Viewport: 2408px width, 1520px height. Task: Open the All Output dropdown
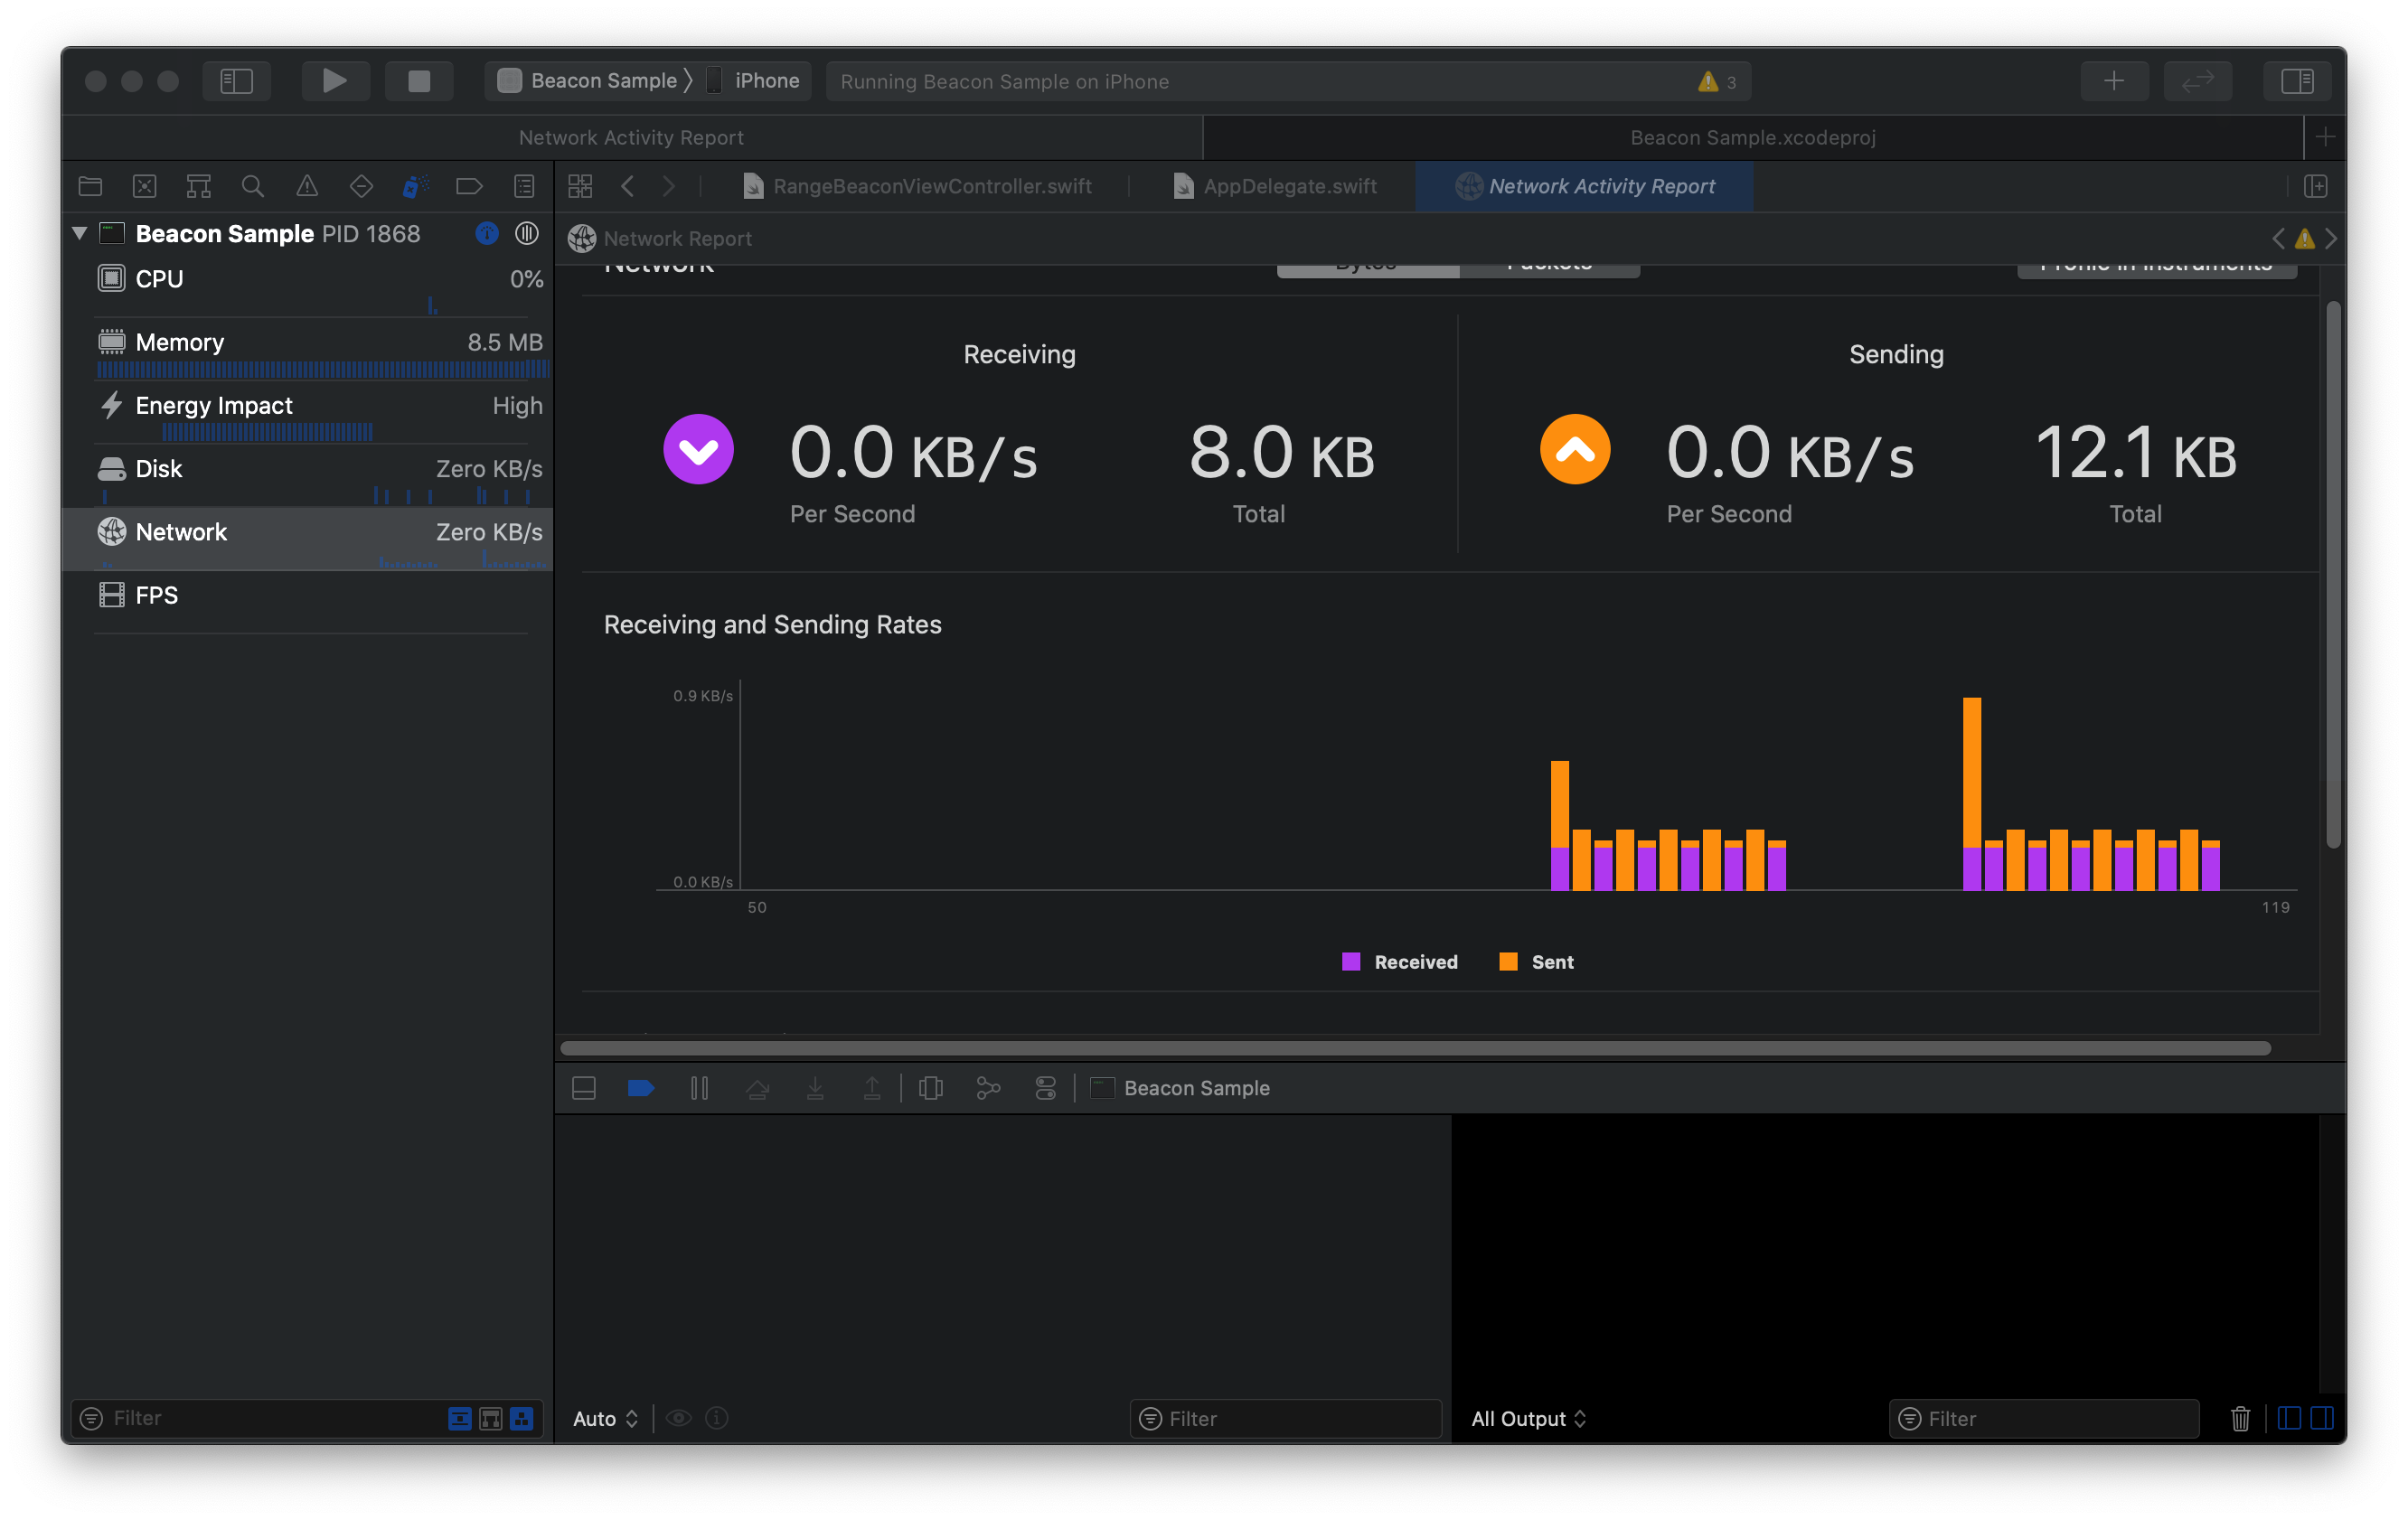1528,1418
